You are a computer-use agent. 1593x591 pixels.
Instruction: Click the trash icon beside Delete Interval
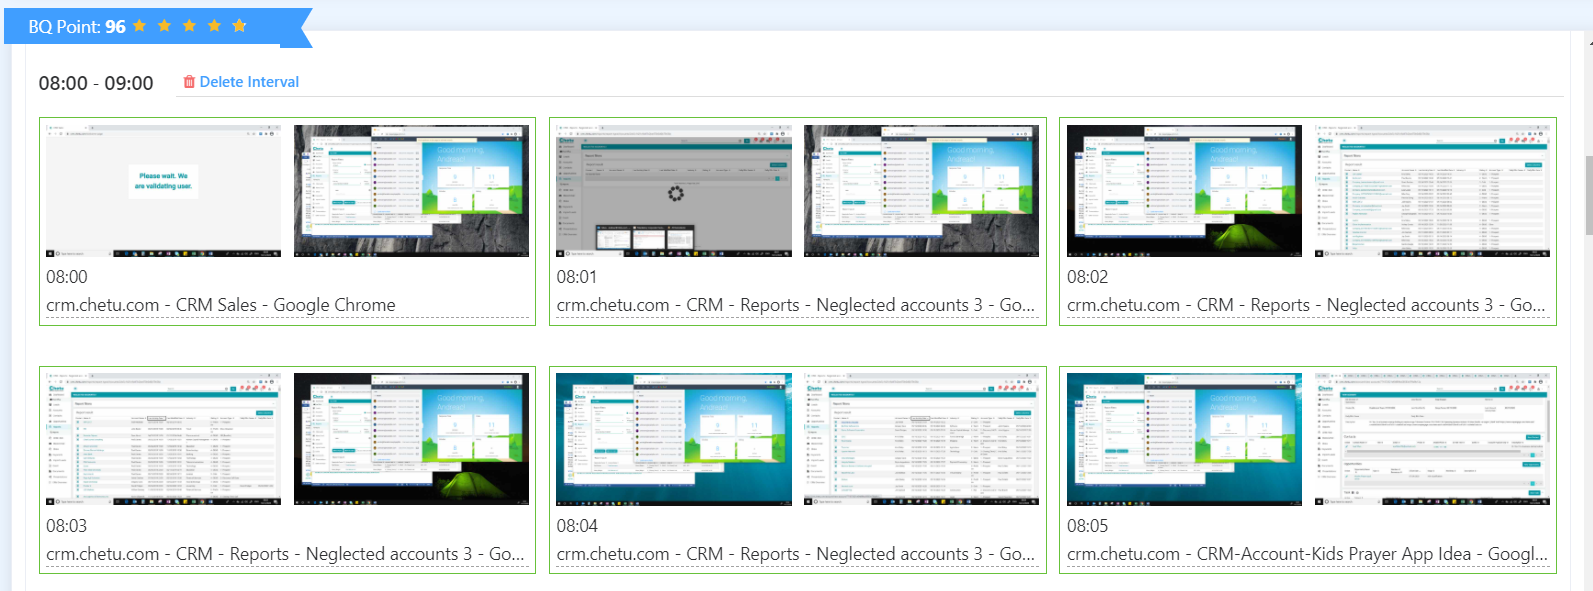click(x=189, y=82)
